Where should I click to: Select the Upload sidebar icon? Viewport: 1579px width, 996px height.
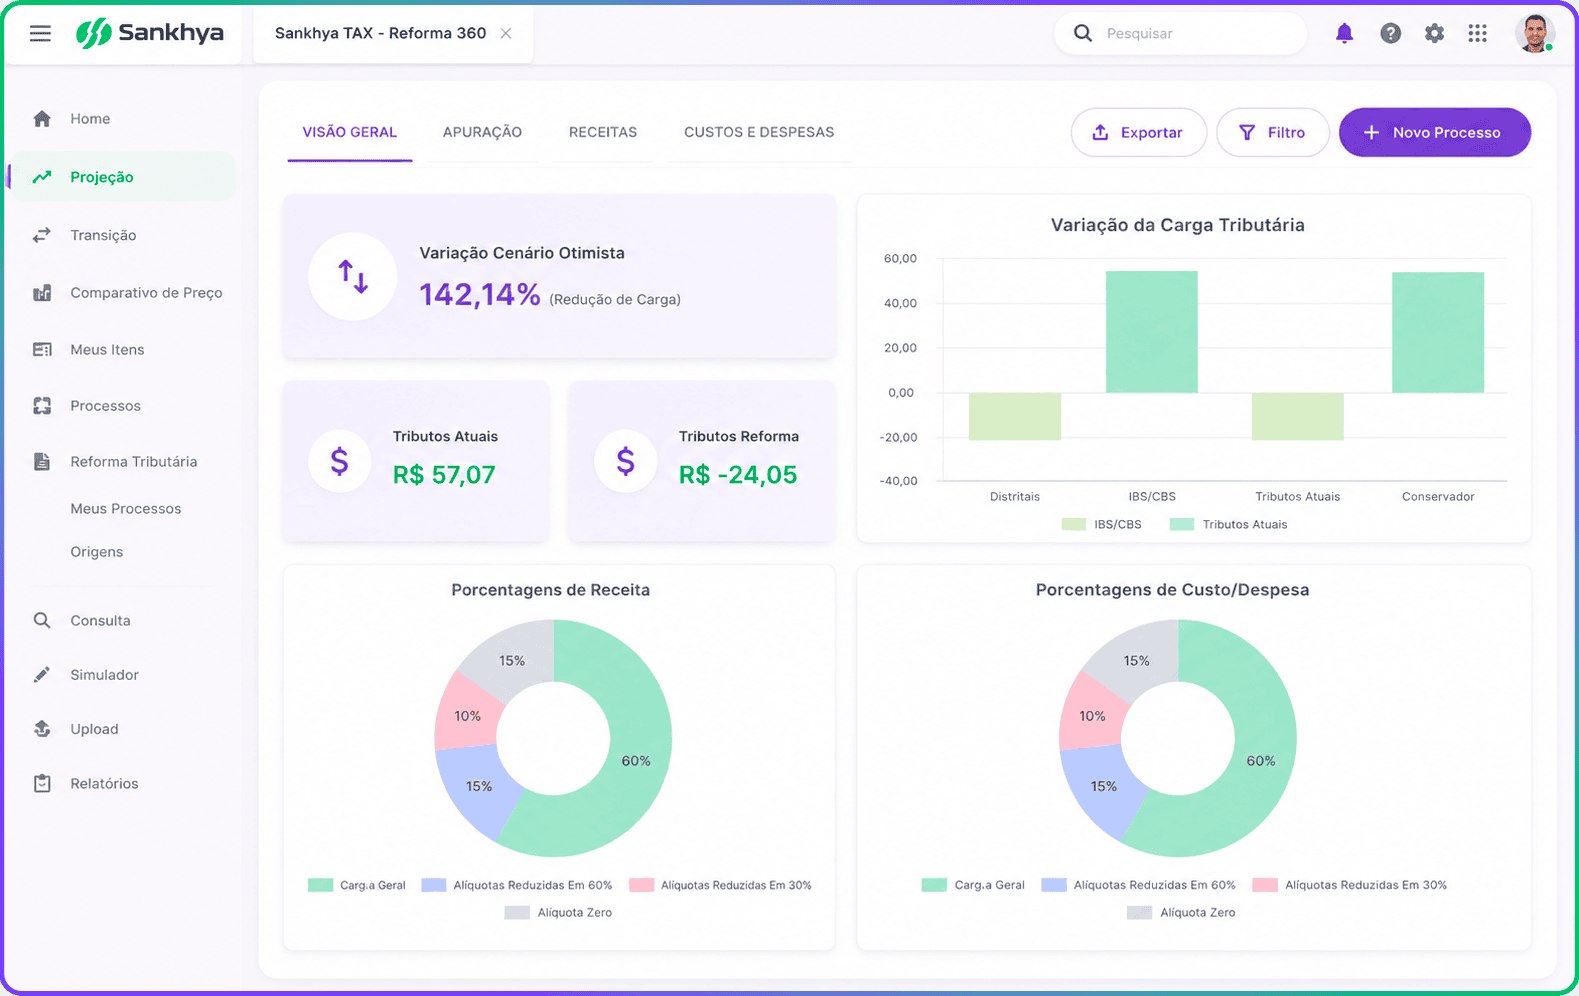[42, 729]
